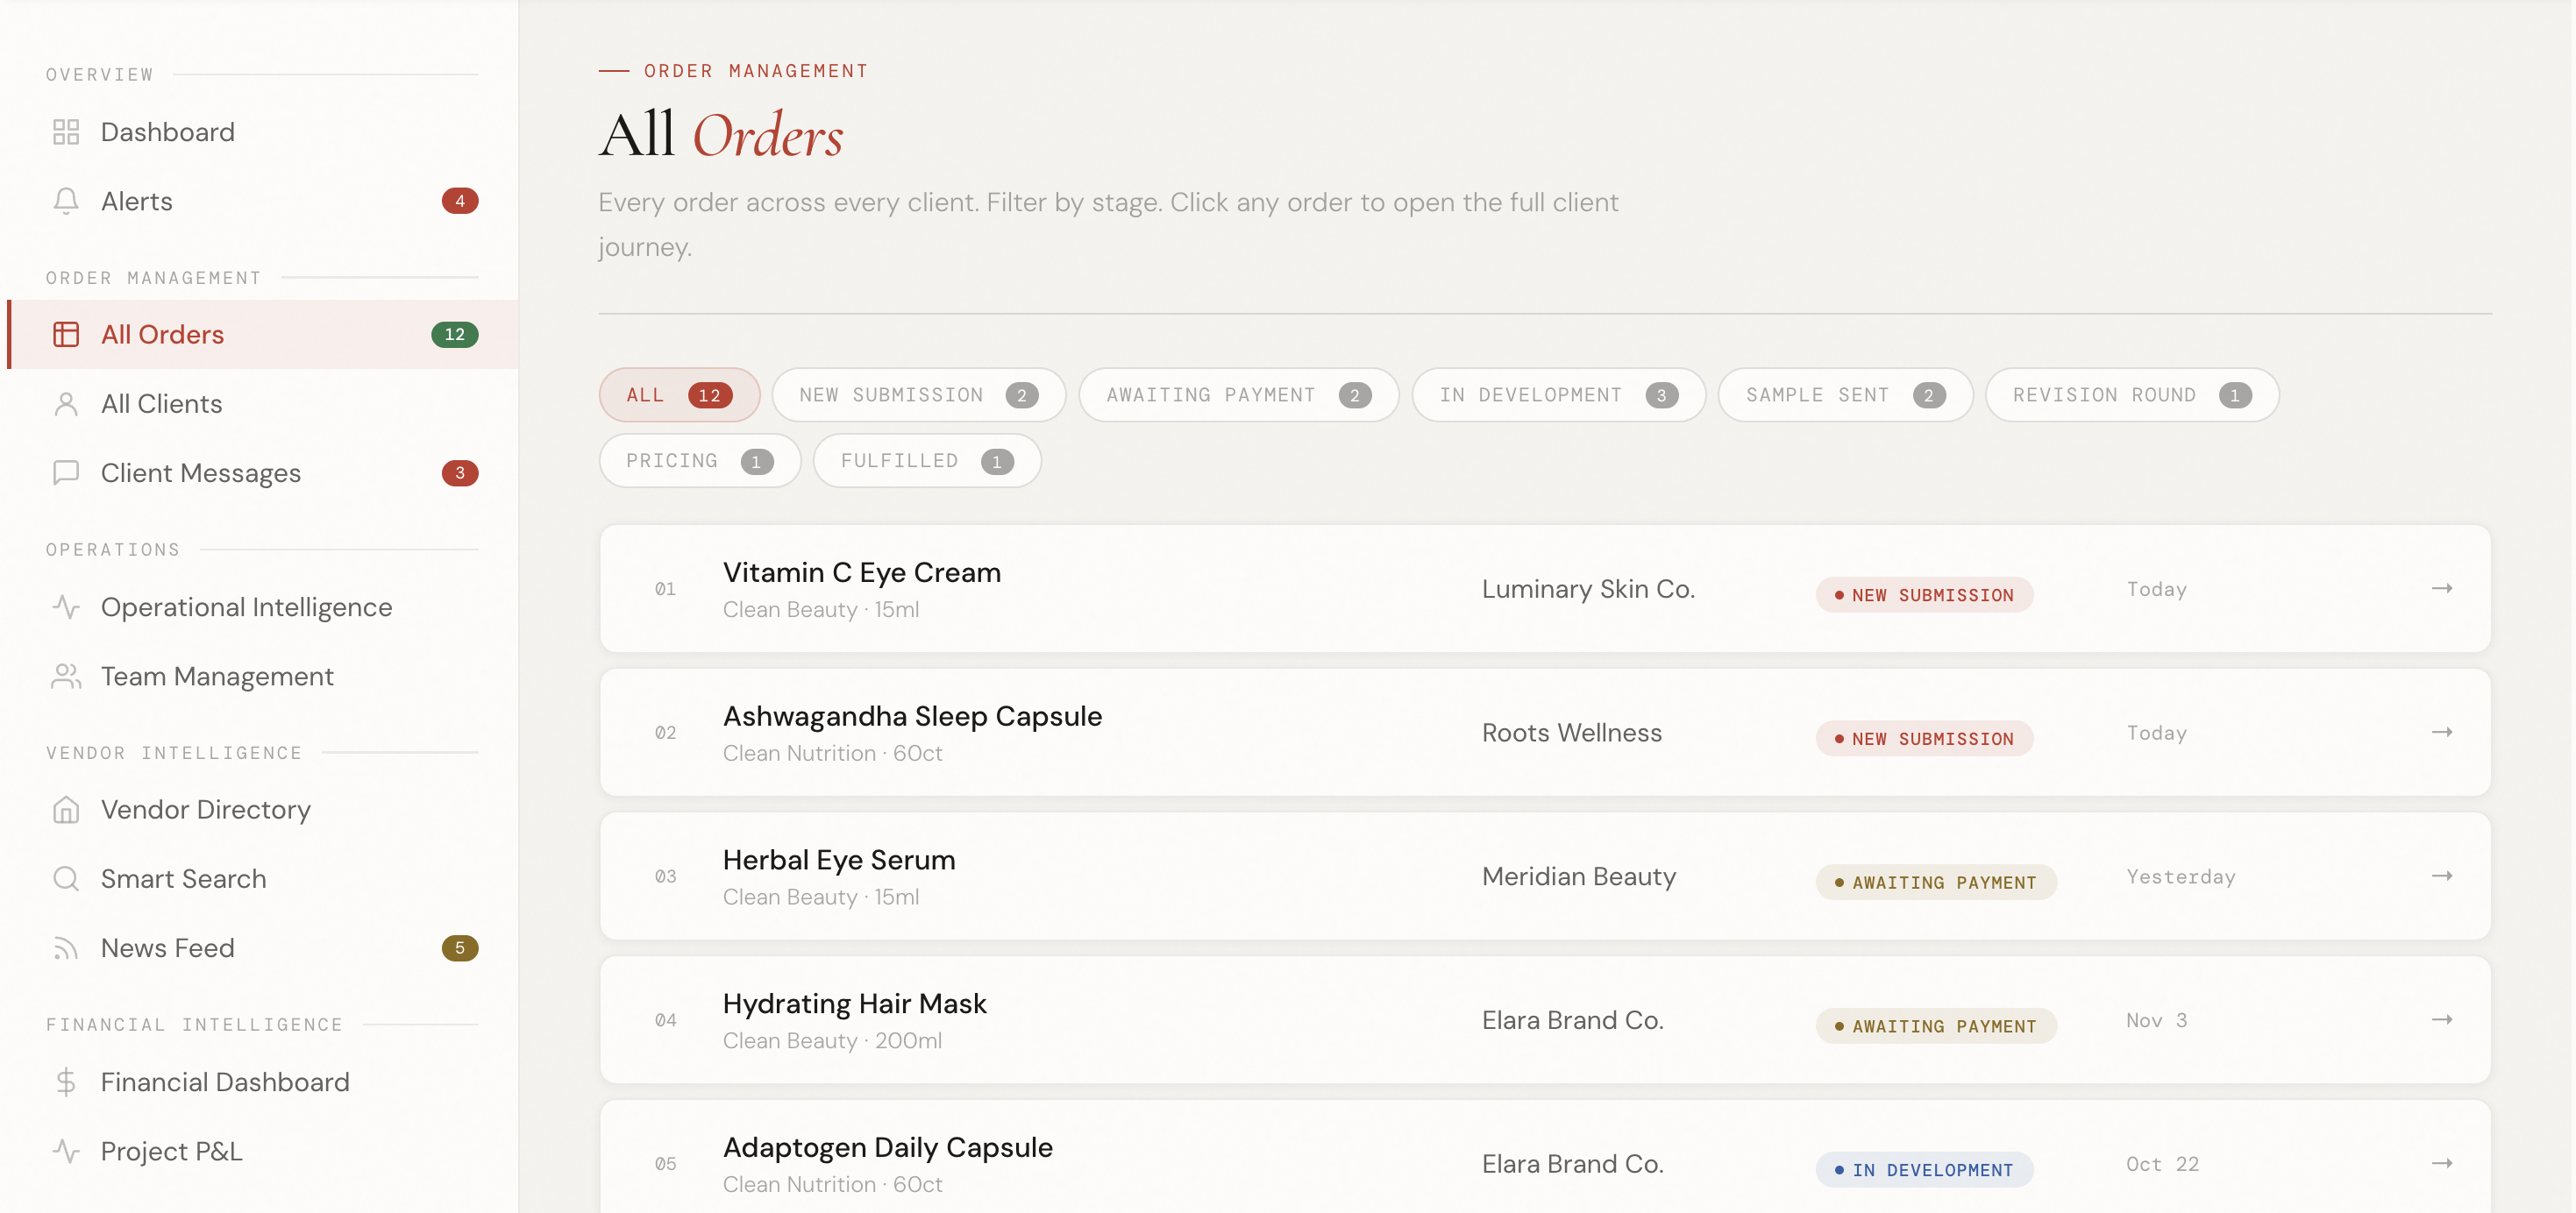Click the News Feed count badge

[460, 948]
